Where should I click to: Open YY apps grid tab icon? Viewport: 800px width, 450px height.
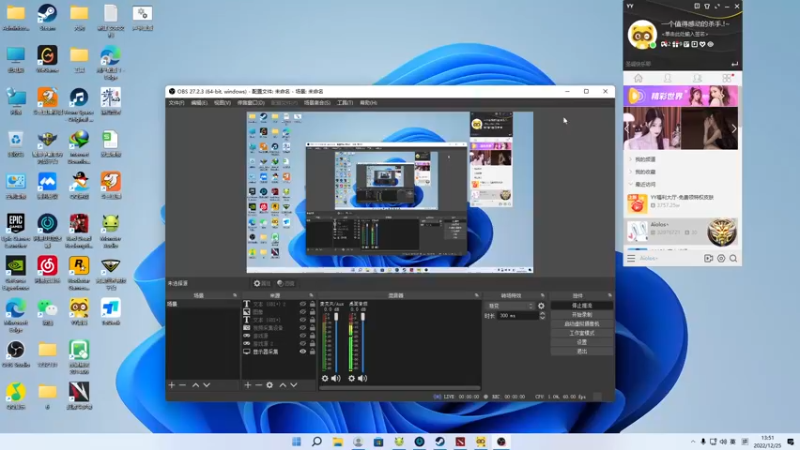(727, 78)
